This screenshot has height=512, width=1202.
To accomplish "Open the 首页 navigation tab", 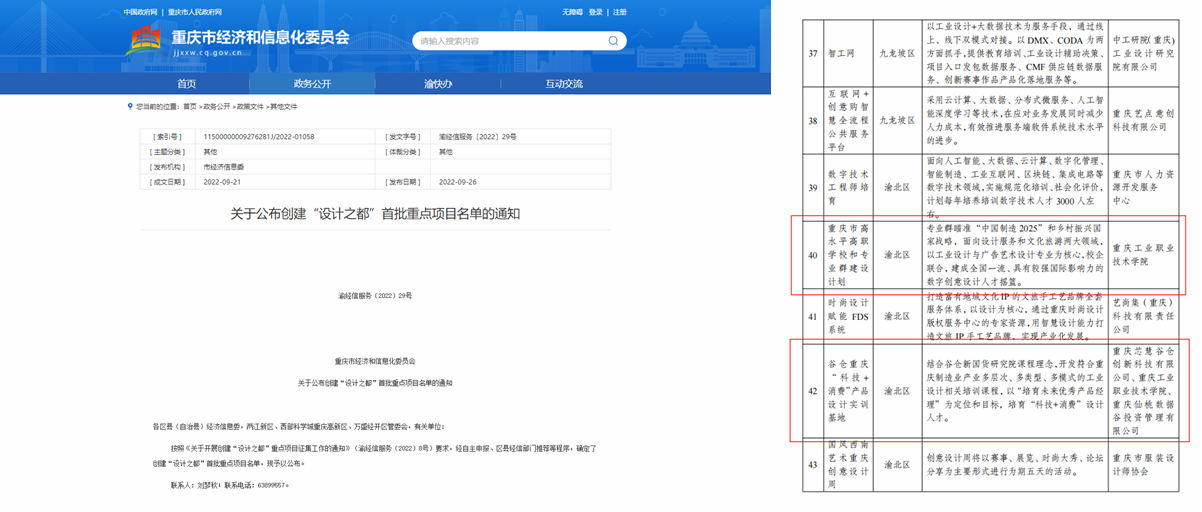I will point(187,83).
